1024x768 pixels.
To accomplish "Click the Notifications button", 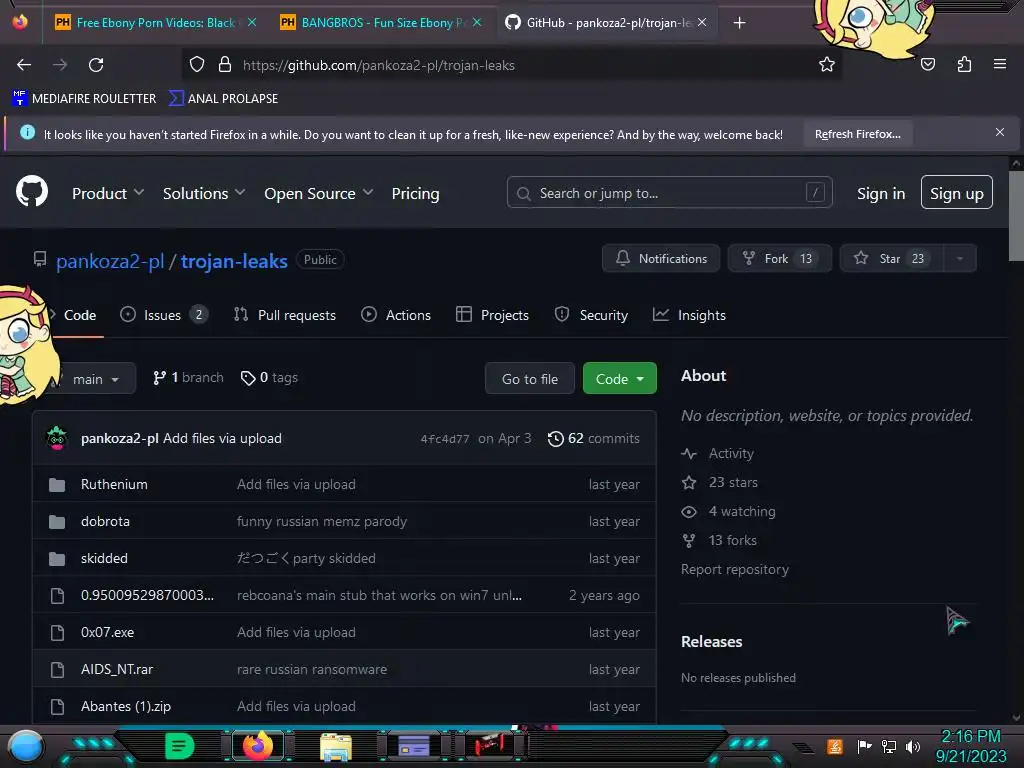I will 661,259.
